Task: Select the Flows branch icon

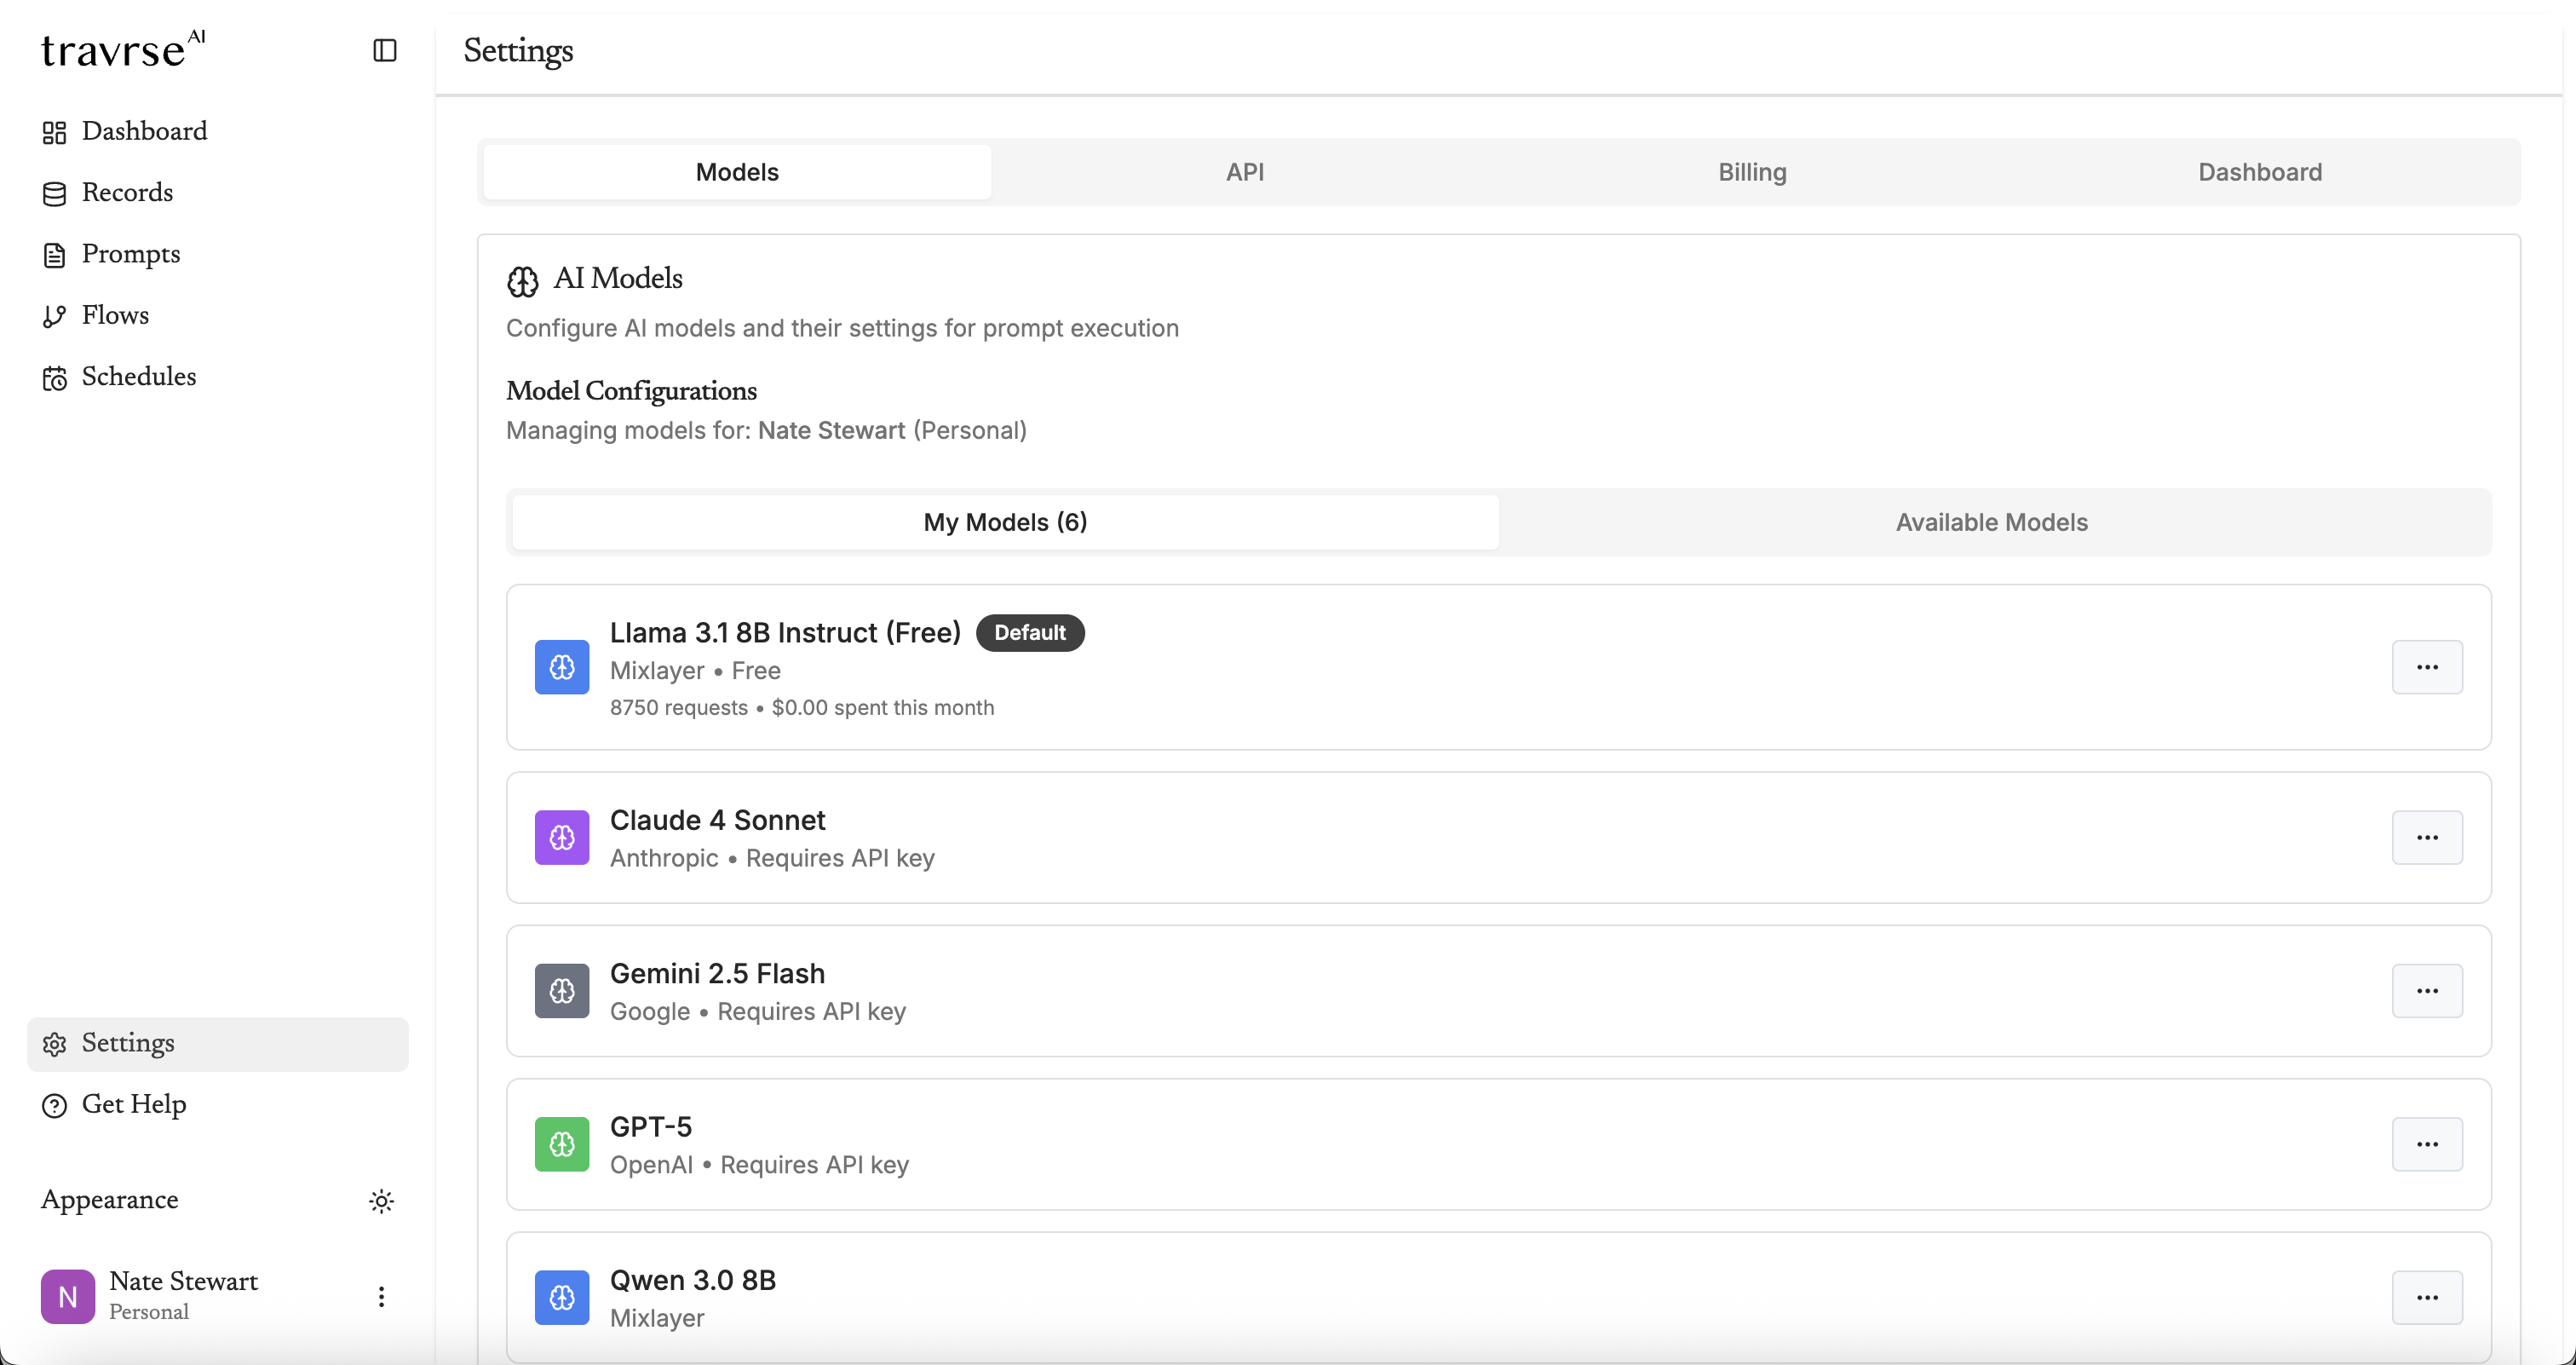Action: [x=55, y=315]
